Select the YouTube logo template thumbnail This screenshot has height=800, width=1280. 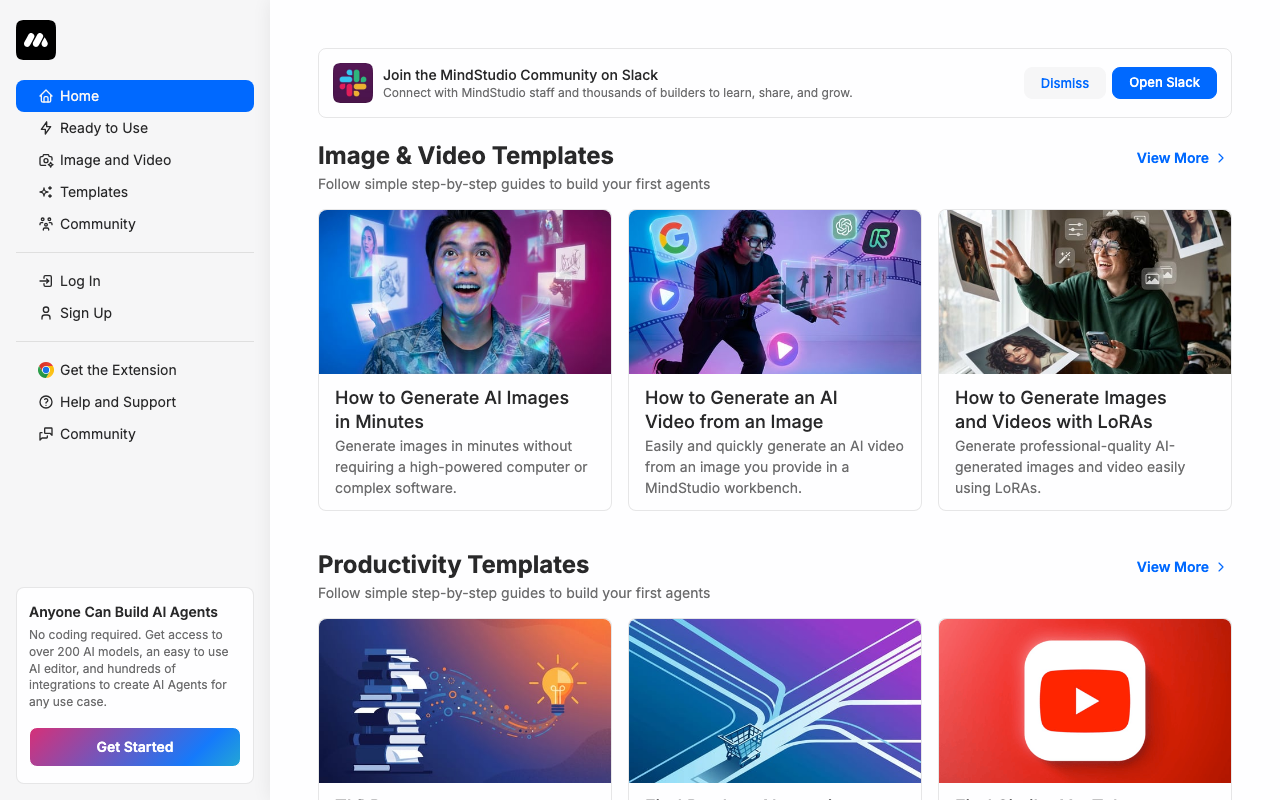(1084, 701)
